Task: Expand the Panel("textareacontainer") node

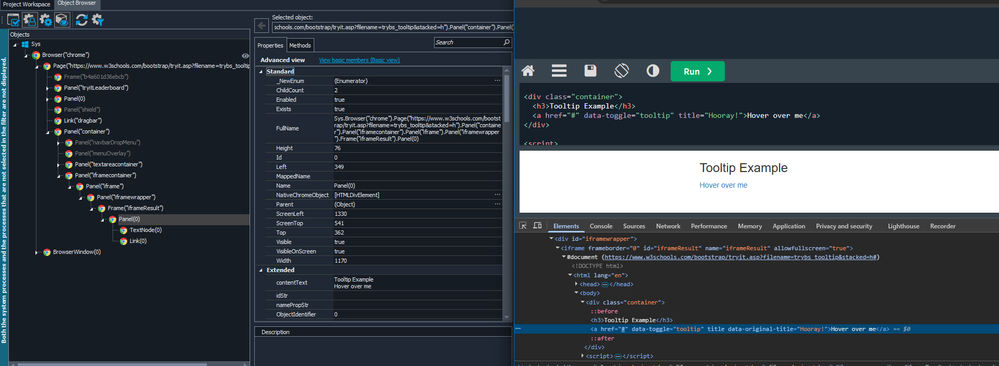Action: tap(59, 165)
